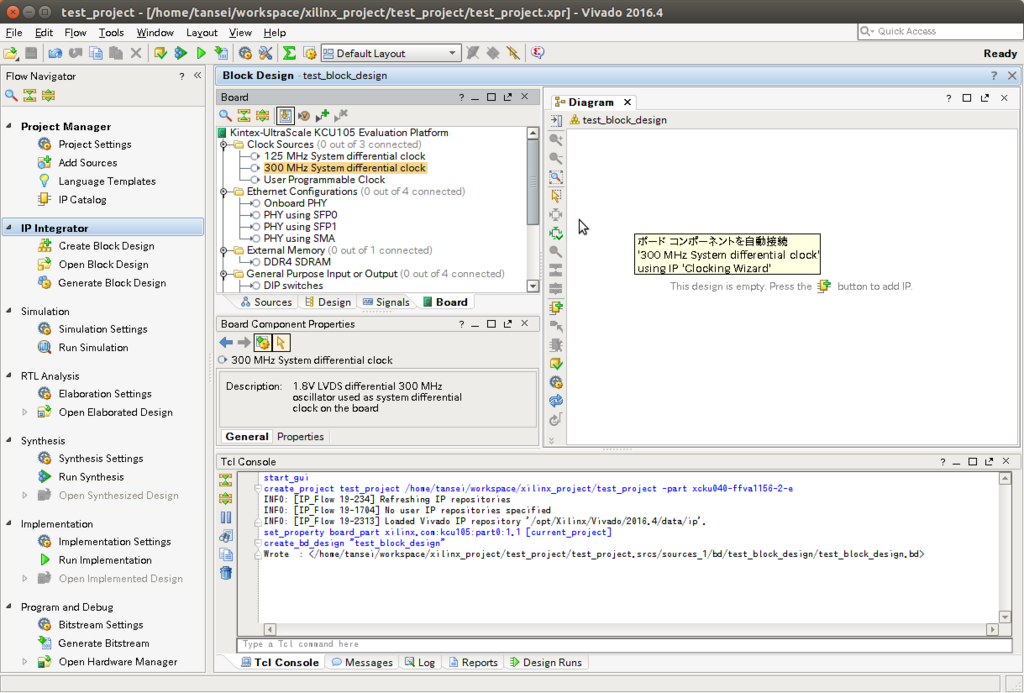Screen dimensions: 1024x693
Task: Click the validate design icon in Diagram toolbar
Action: (556, 364)
